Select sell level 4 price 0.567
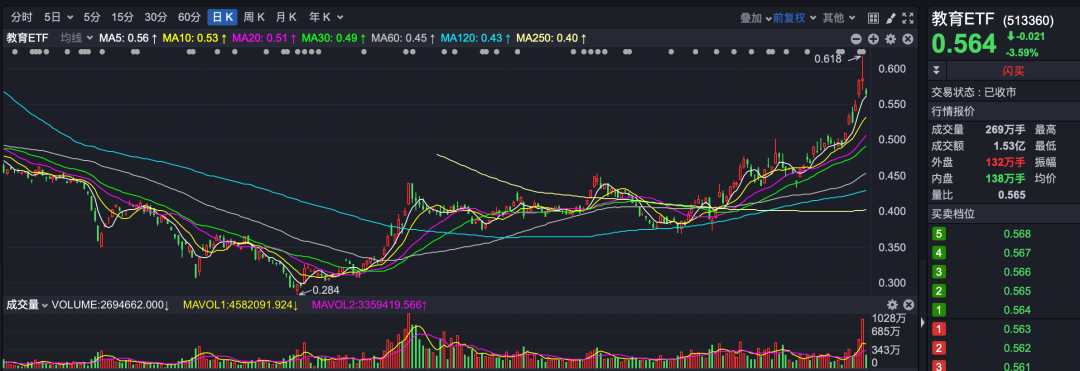The width and height of the screenshot is (1080, 371). (1017, 253)
